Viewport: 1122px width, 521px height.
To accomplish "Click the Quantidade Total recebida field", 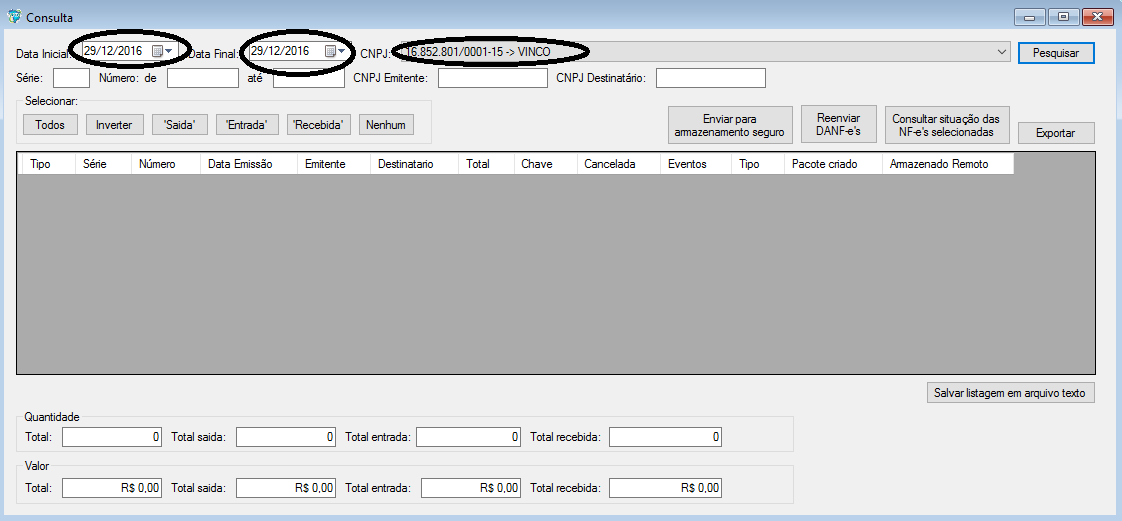I will (665, 437).
